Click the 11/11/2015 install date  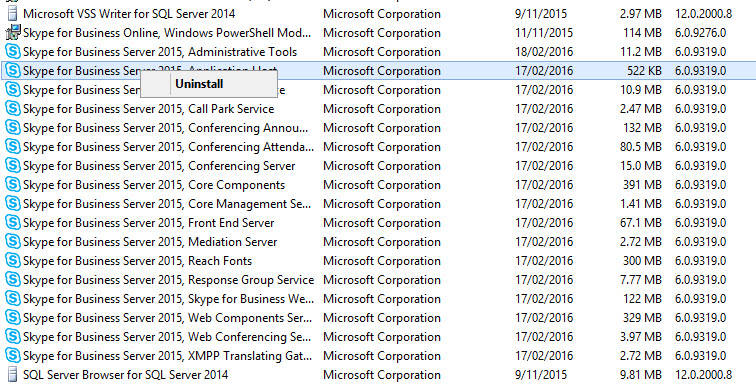(544, 33)
